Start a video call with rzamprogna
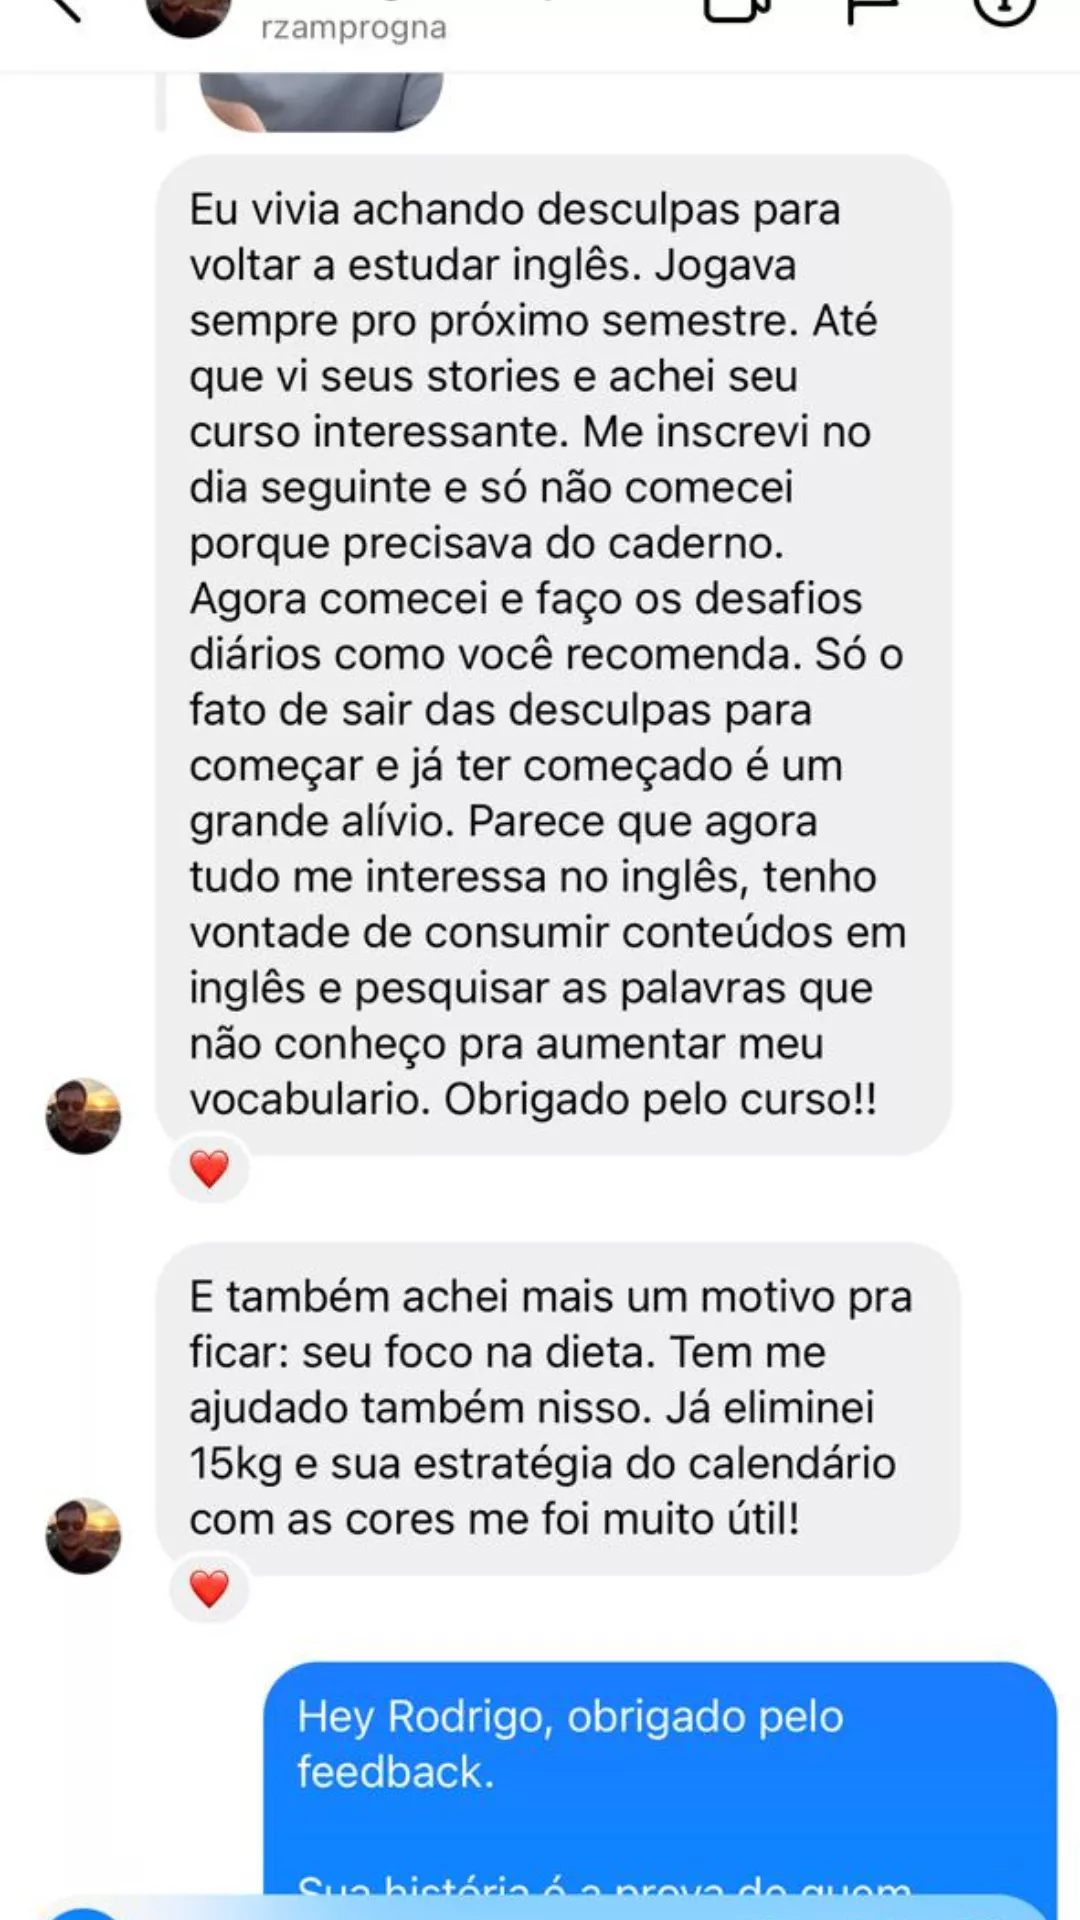Viewport: 1080px width, 1920px height. [x=738, y=10]
